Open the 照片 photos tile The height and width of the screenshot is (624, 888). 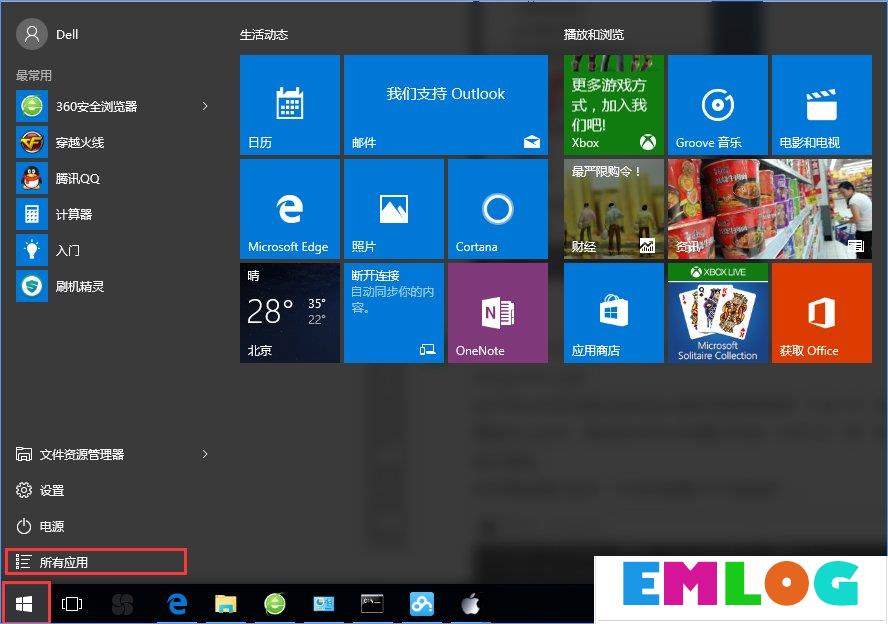click(394, 209)
